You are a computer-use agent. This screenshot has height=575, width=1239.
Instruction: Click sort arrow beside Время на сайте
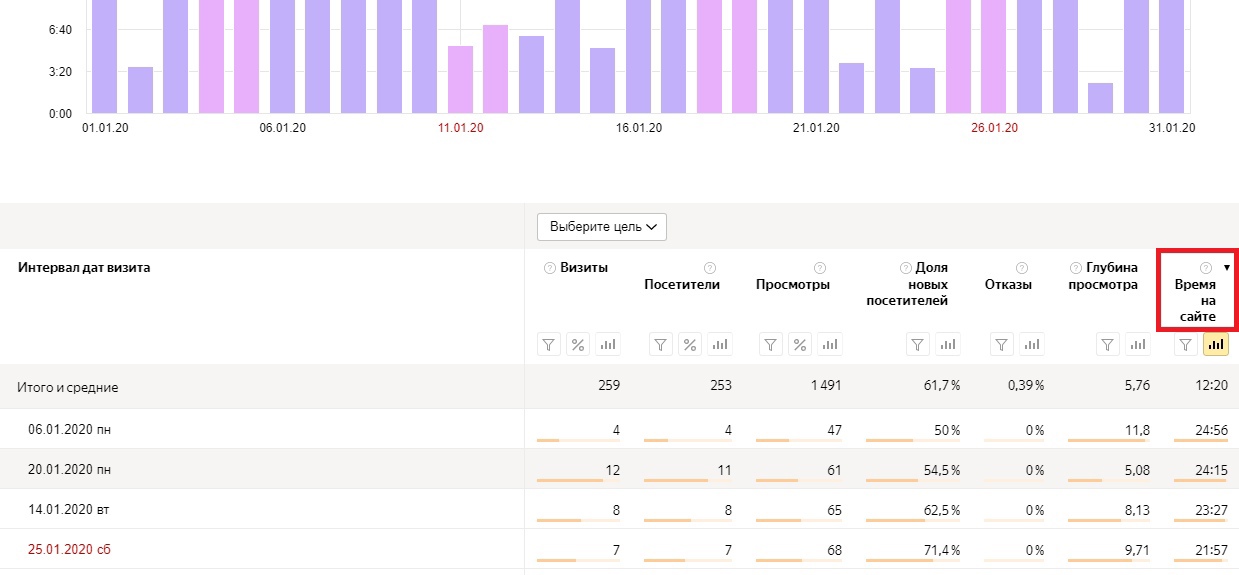click(1227, 268)
